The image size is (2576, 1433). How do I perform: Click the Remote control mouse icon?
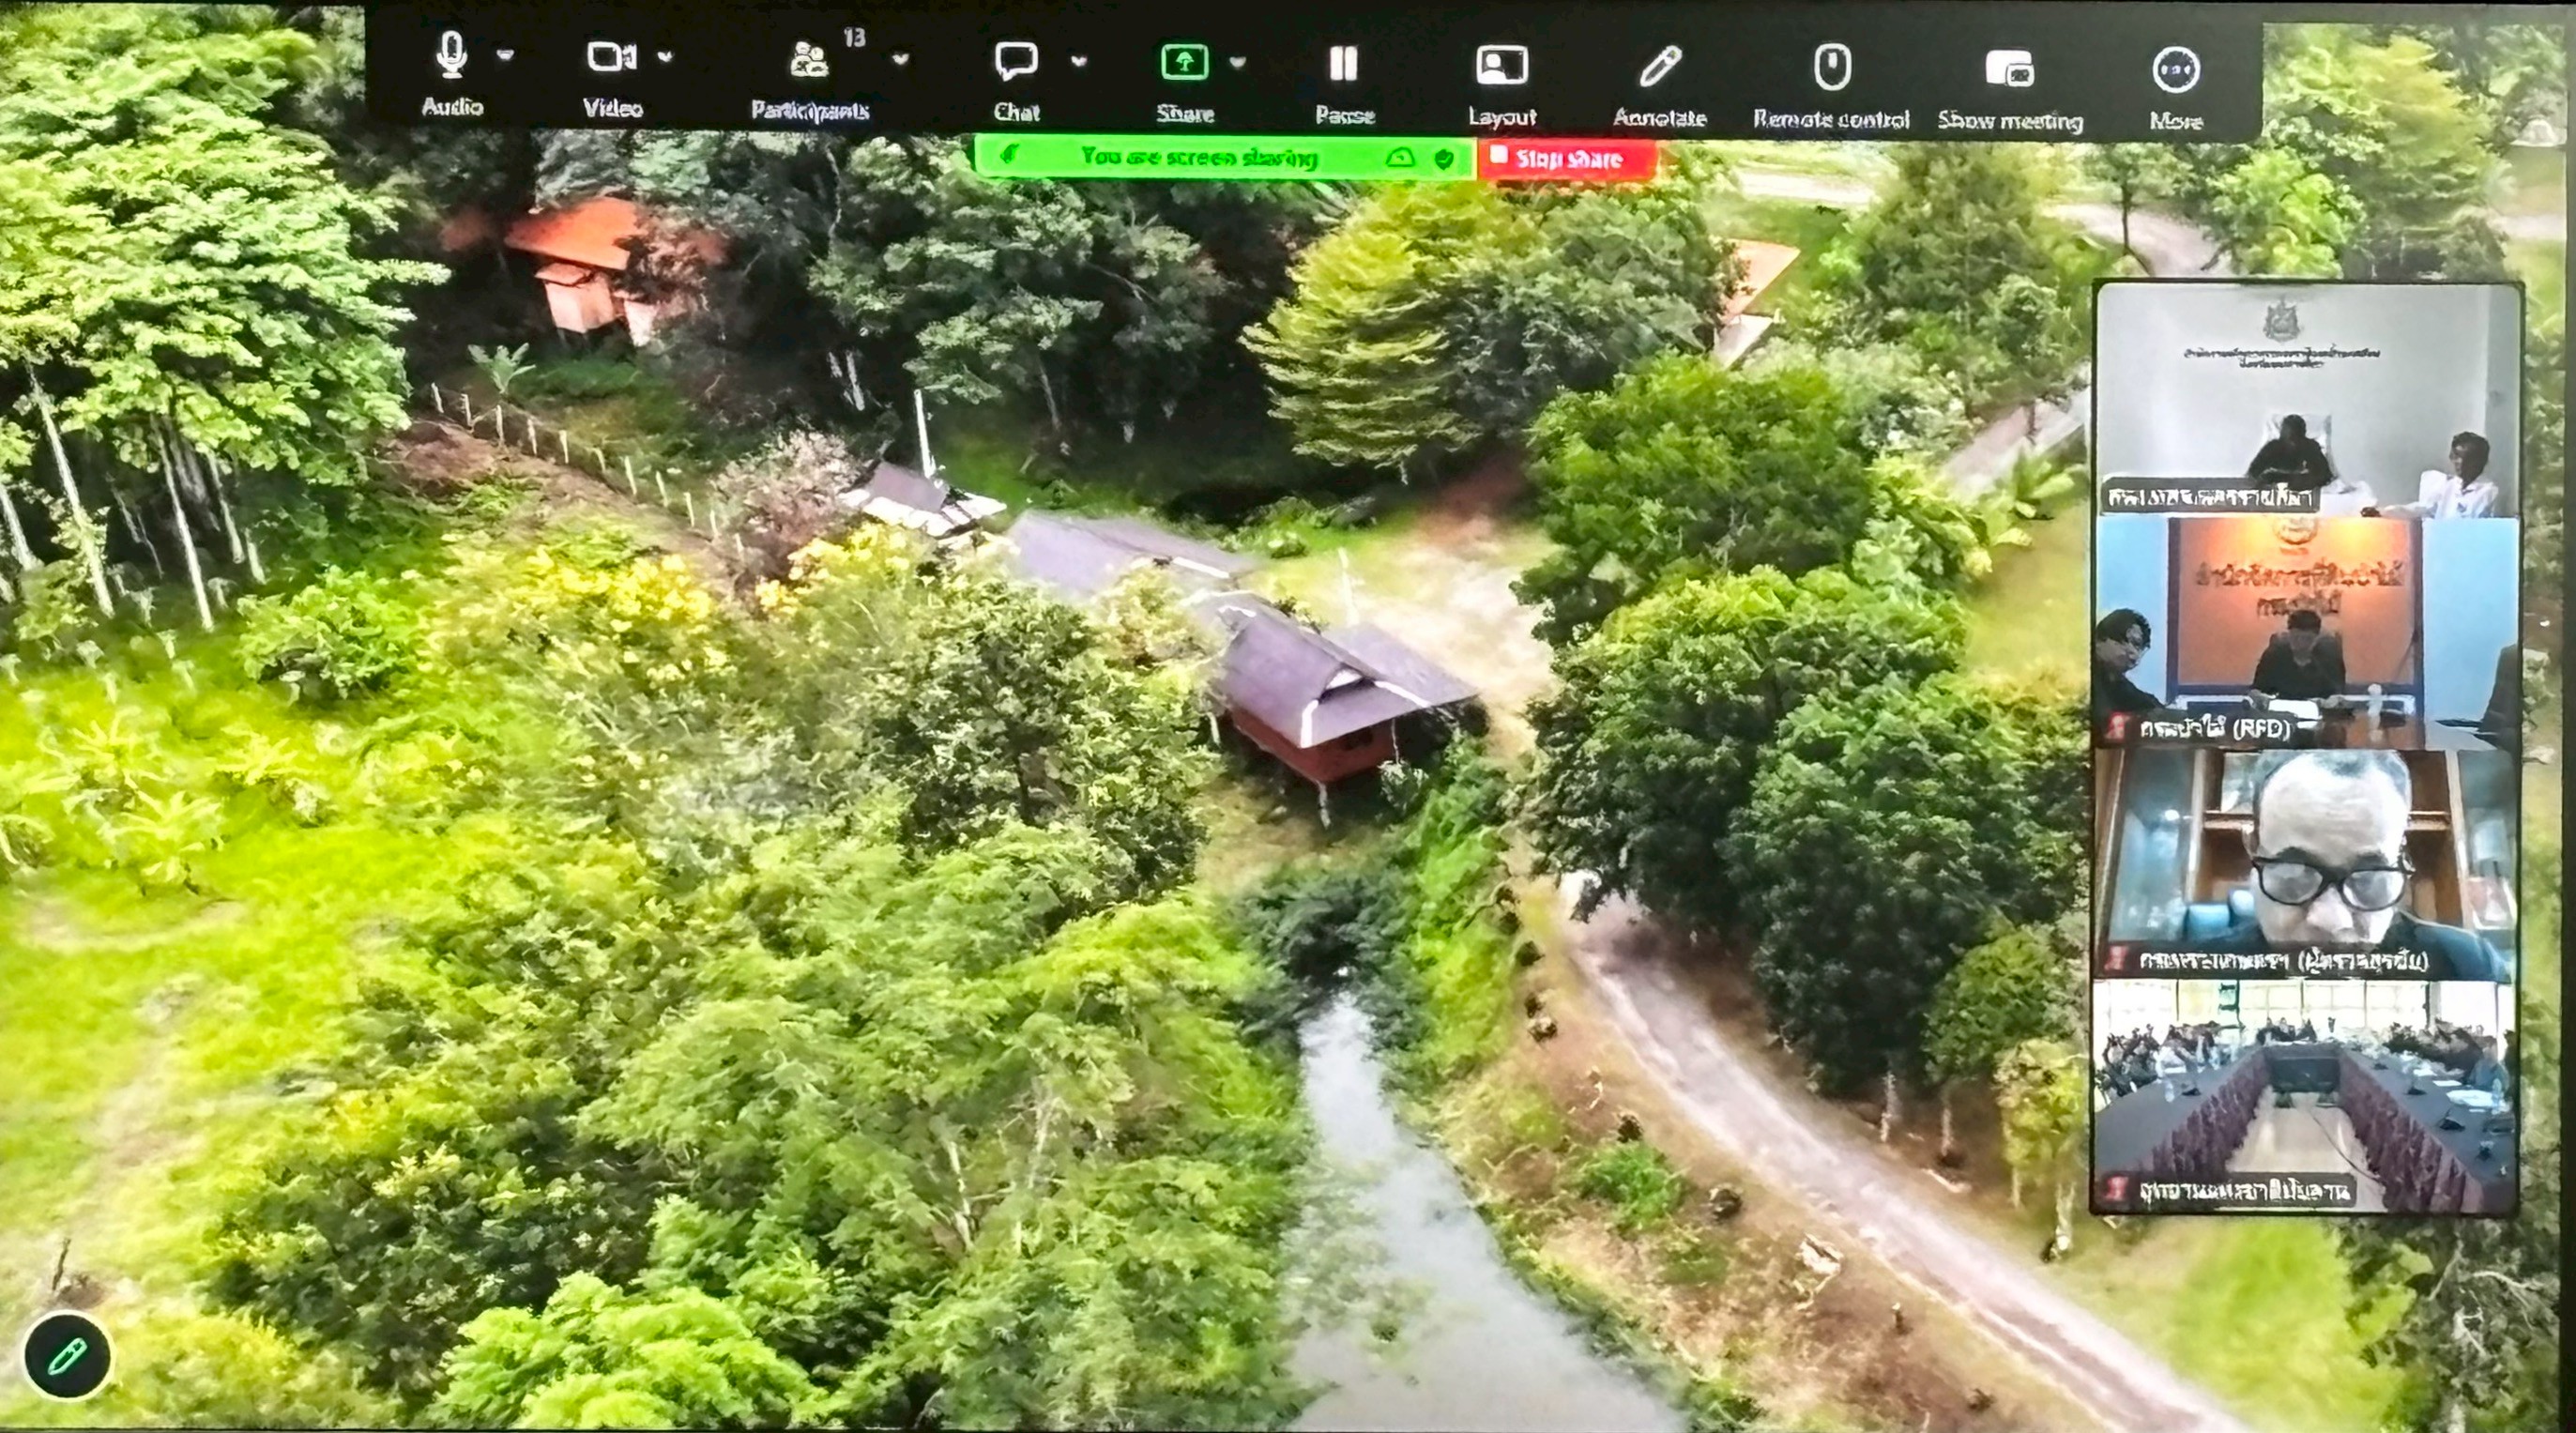pyautogui.click(x=1832, y=68)
